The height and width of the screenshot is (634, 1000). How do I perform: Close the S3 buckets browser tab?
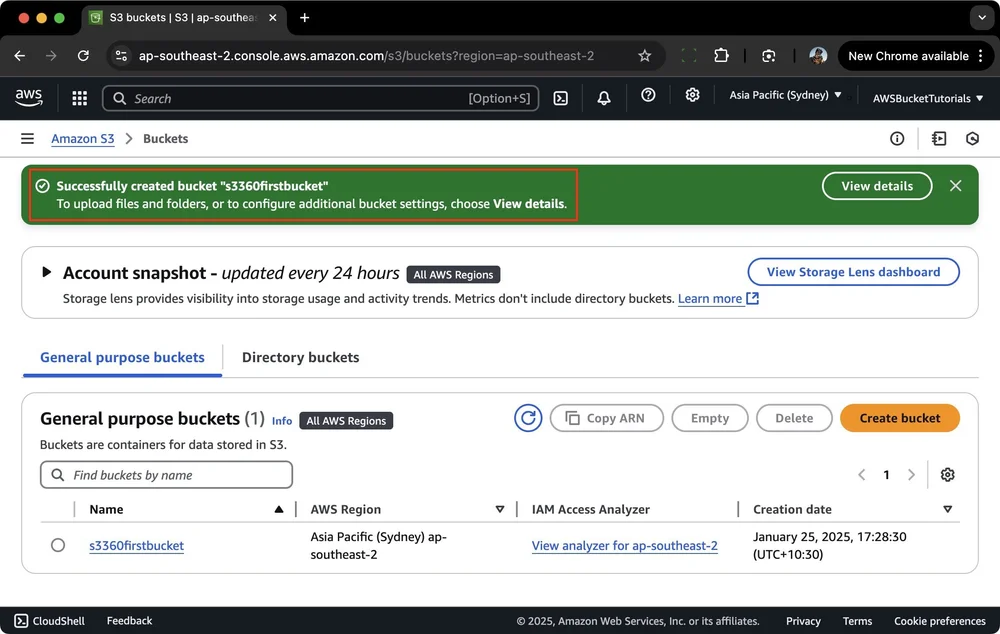(273, 18)
